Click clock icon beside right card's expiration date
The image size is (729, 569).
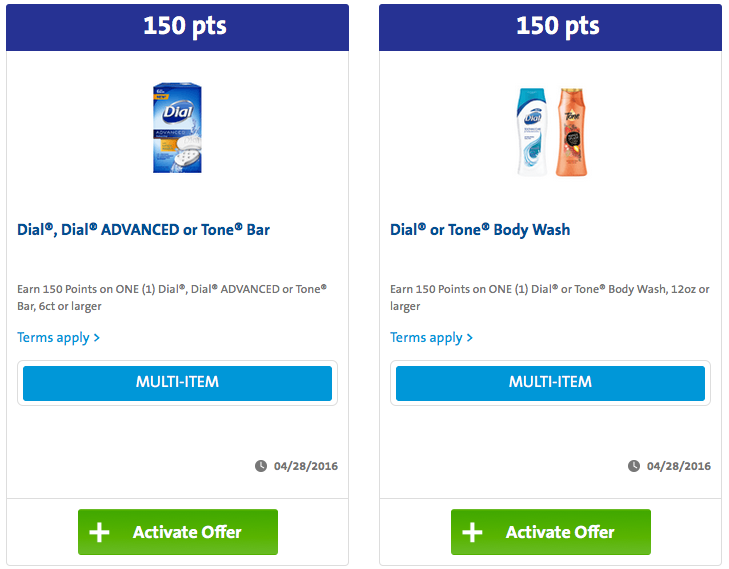(x=634, y=466)
